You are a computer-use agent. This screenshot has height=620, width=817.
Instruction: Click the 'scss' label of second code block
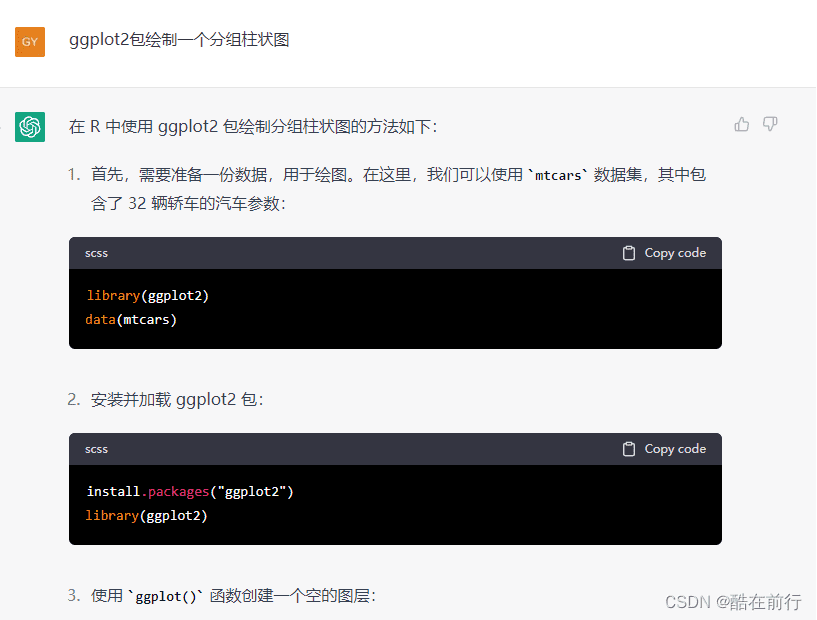pos(96,449)
